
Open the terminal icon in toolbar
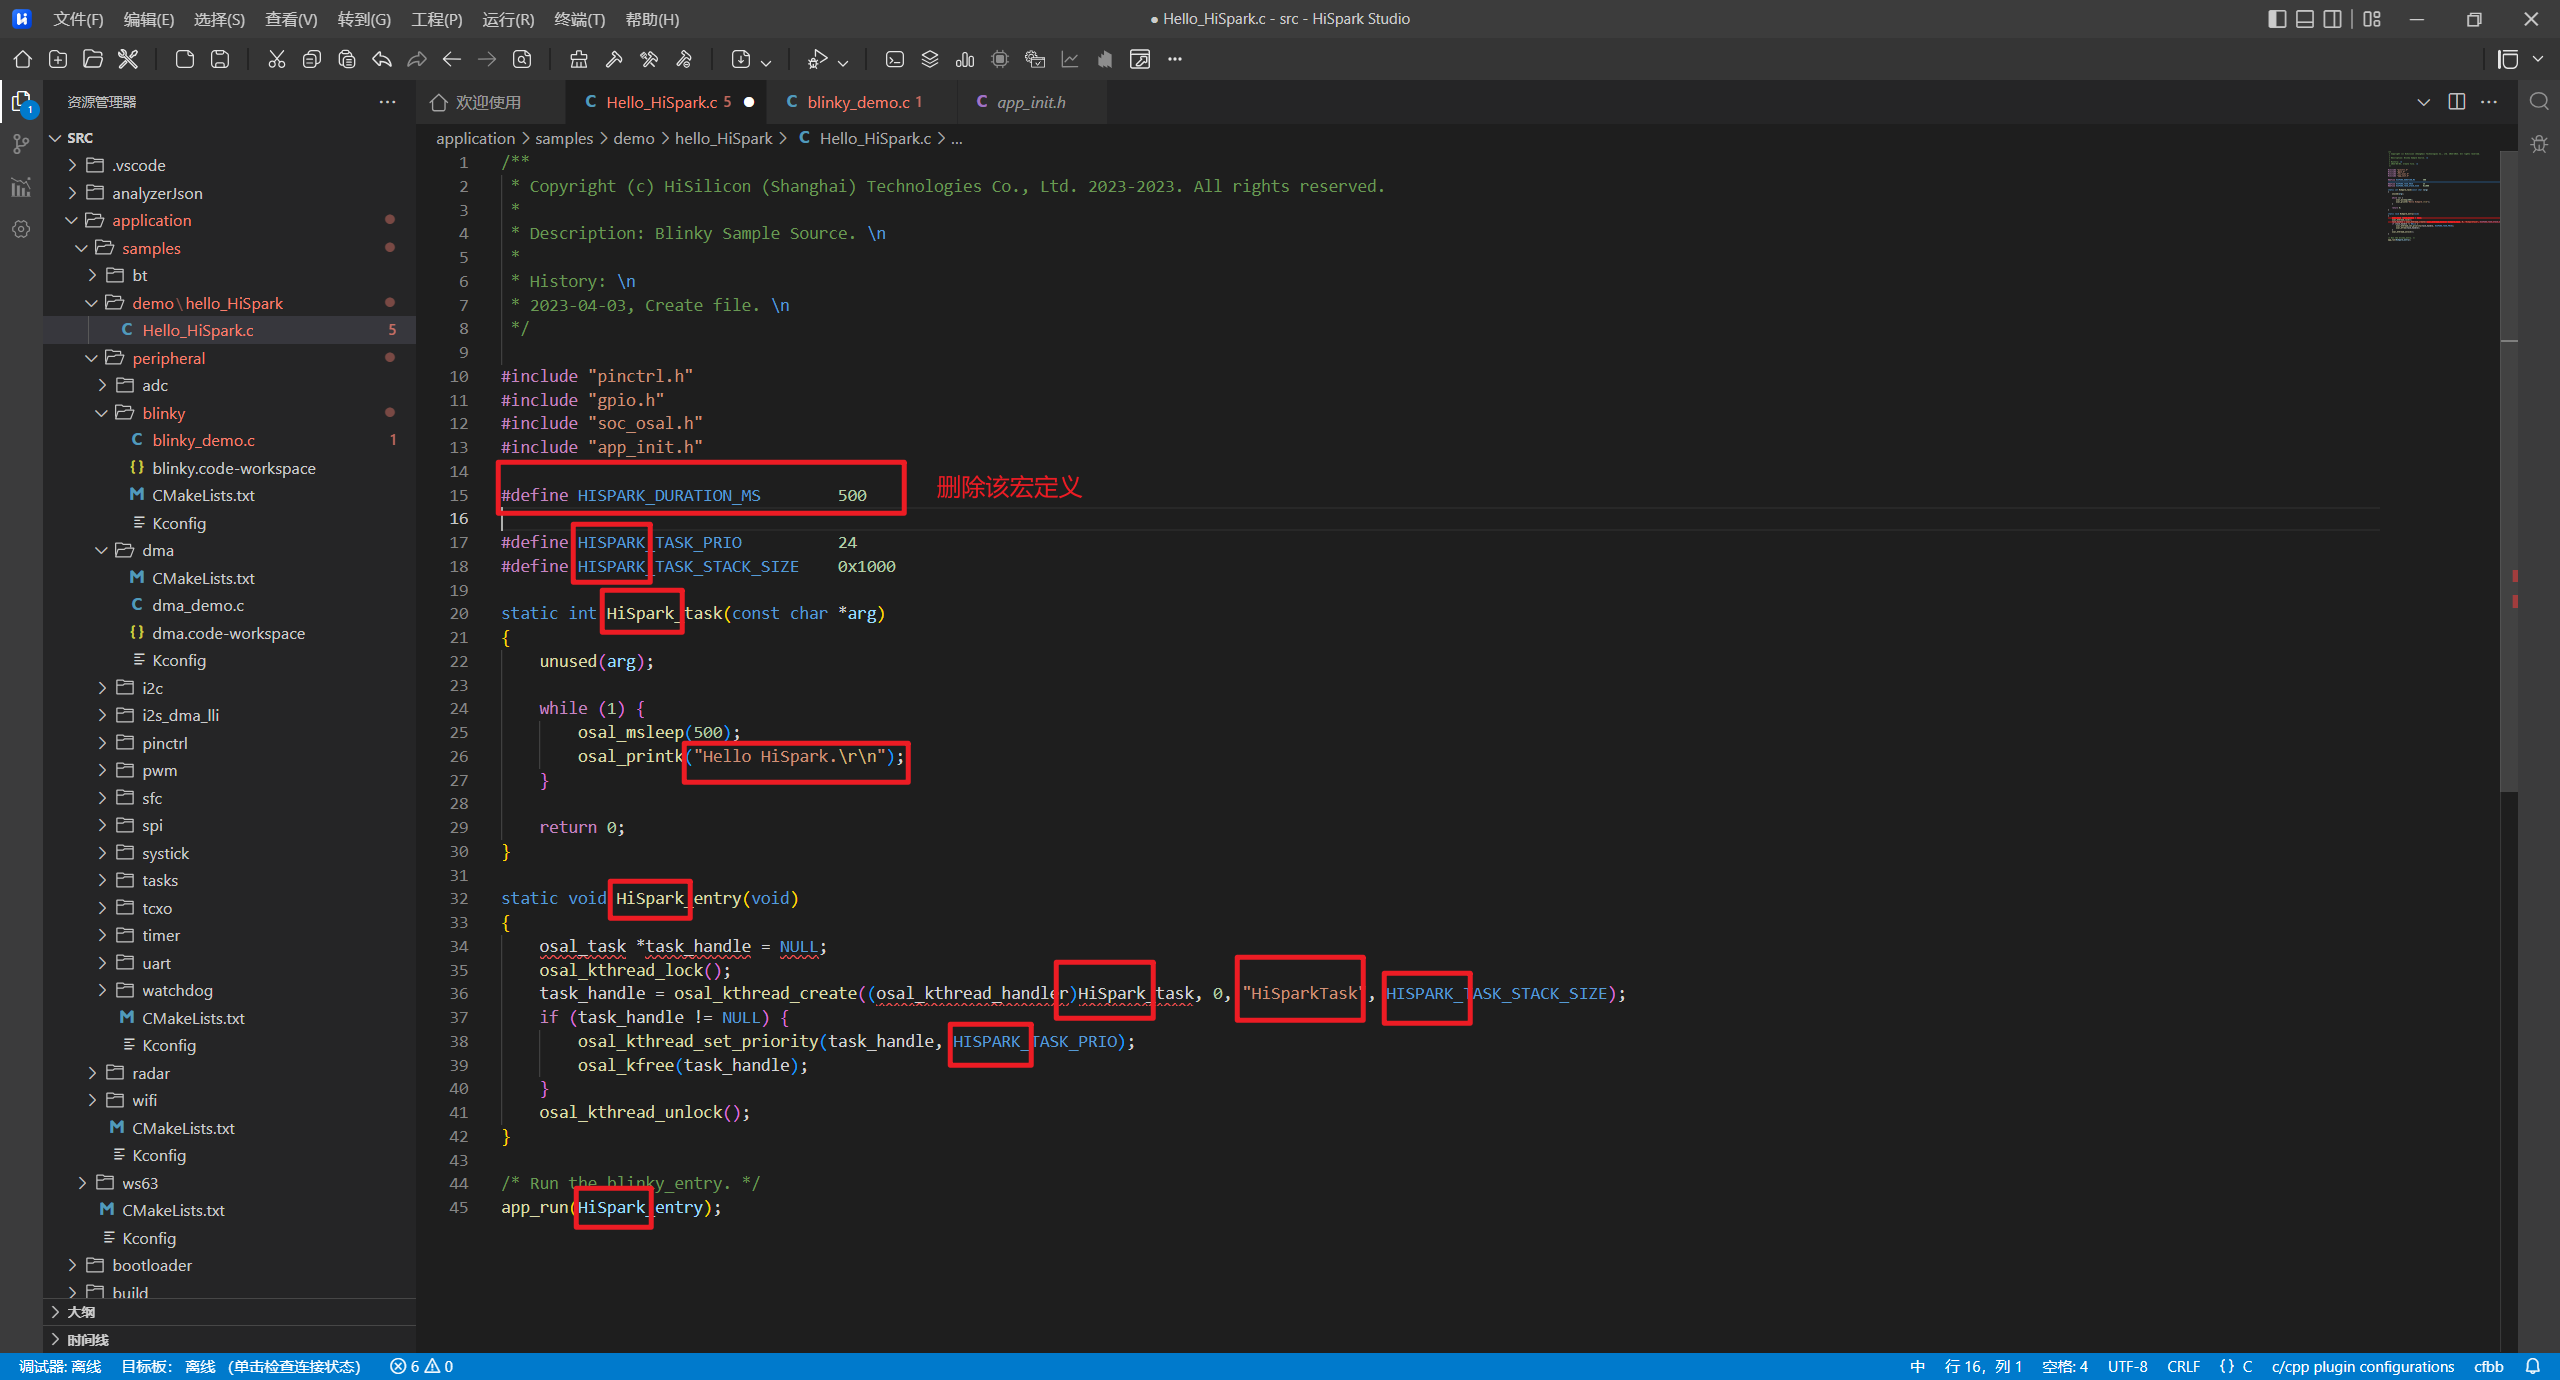click(x=895, y=59)
